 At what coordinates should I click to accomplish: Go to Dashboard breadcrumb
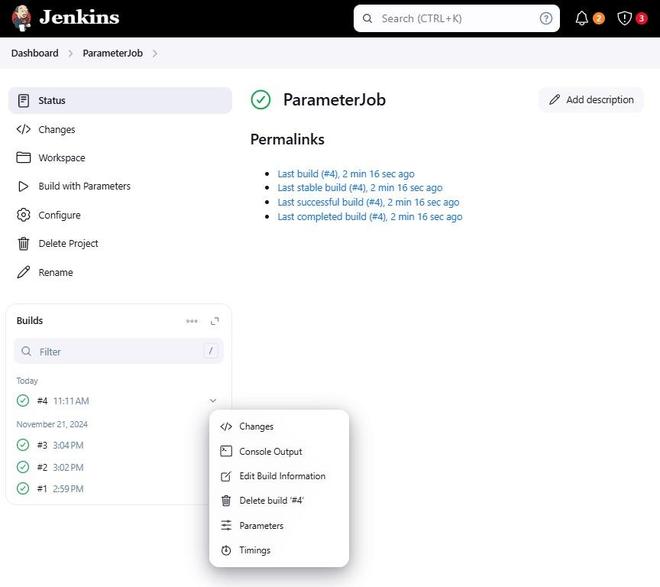tap(35, 53)
